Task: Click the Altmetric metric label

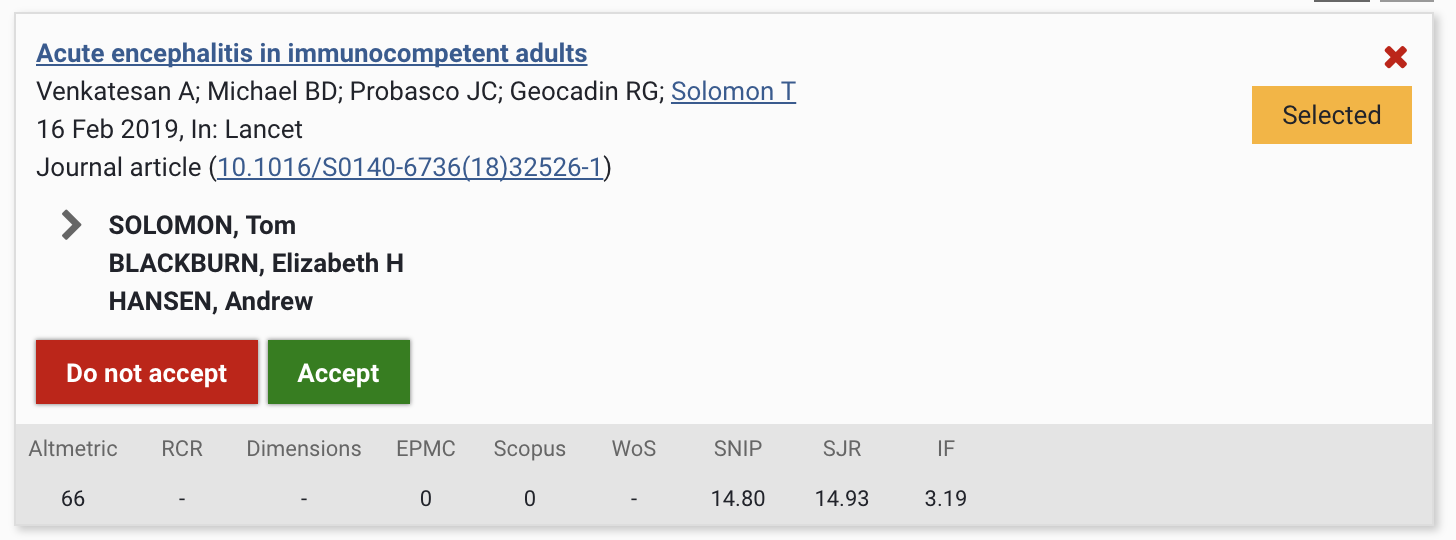Action: click(73, 449)
